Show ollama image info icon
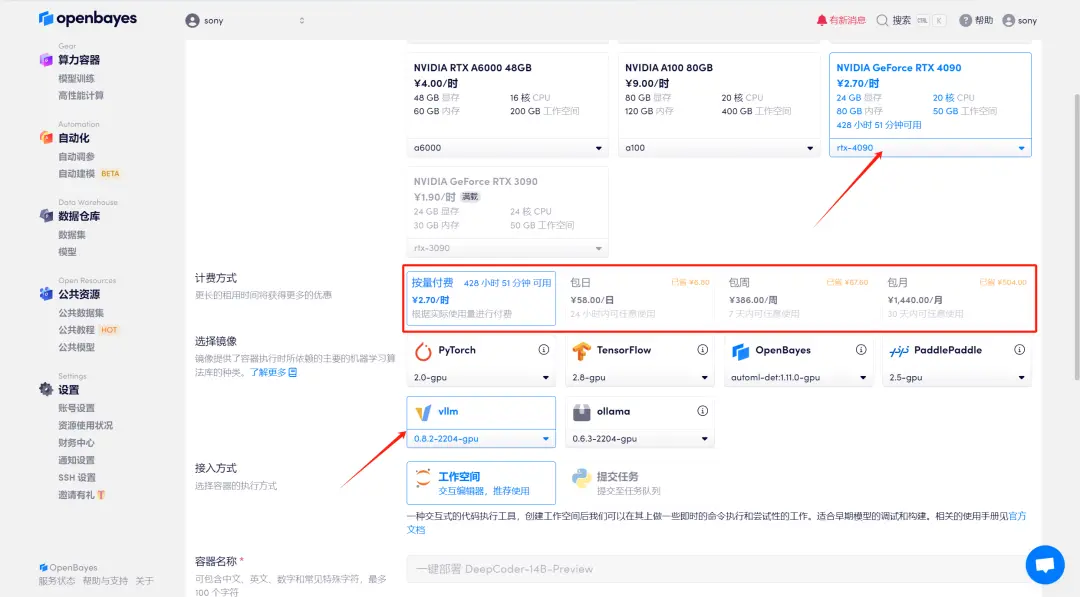Screen dimensions: 1080x597 click(703, 411)
